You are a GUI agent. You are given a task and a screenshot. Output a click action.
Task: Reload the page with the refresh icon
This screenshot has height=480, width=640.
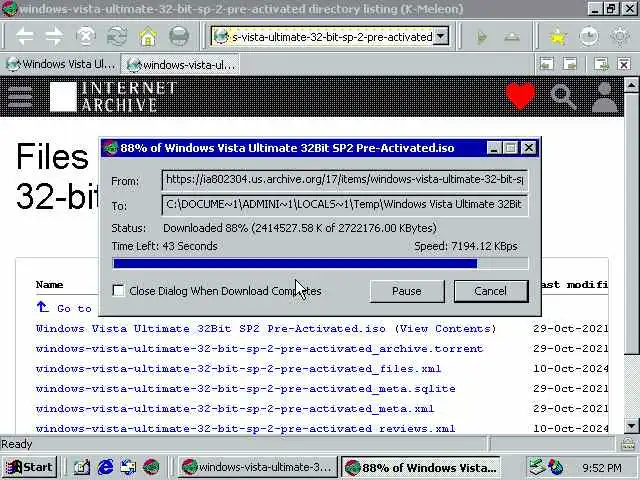pyautogui.click(x=116, y=37)
